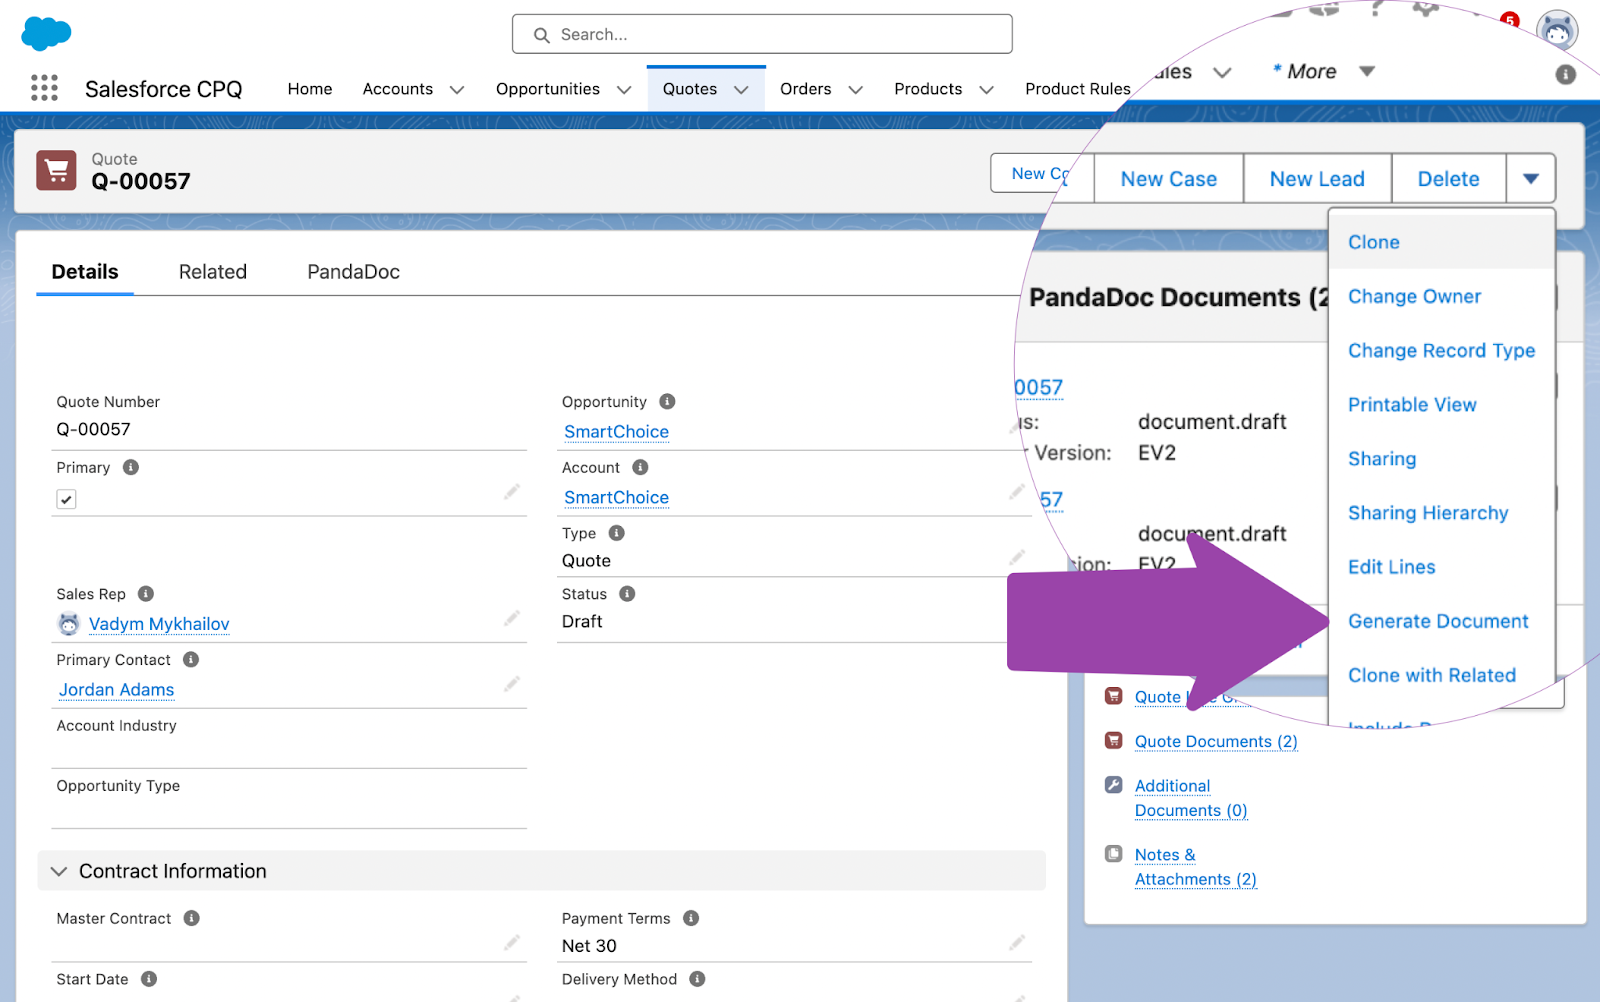Click the pencil edit icon for Master Contract
Image resolution: width=1600 pixels, height=1002 pixels.
click(x=512, y=942)
